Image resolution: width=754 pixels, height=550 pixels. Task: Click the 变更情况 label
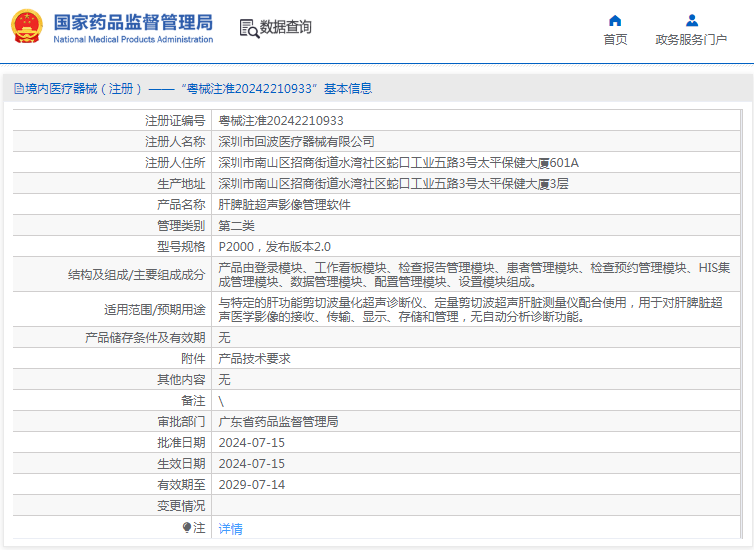coord(181,506)
